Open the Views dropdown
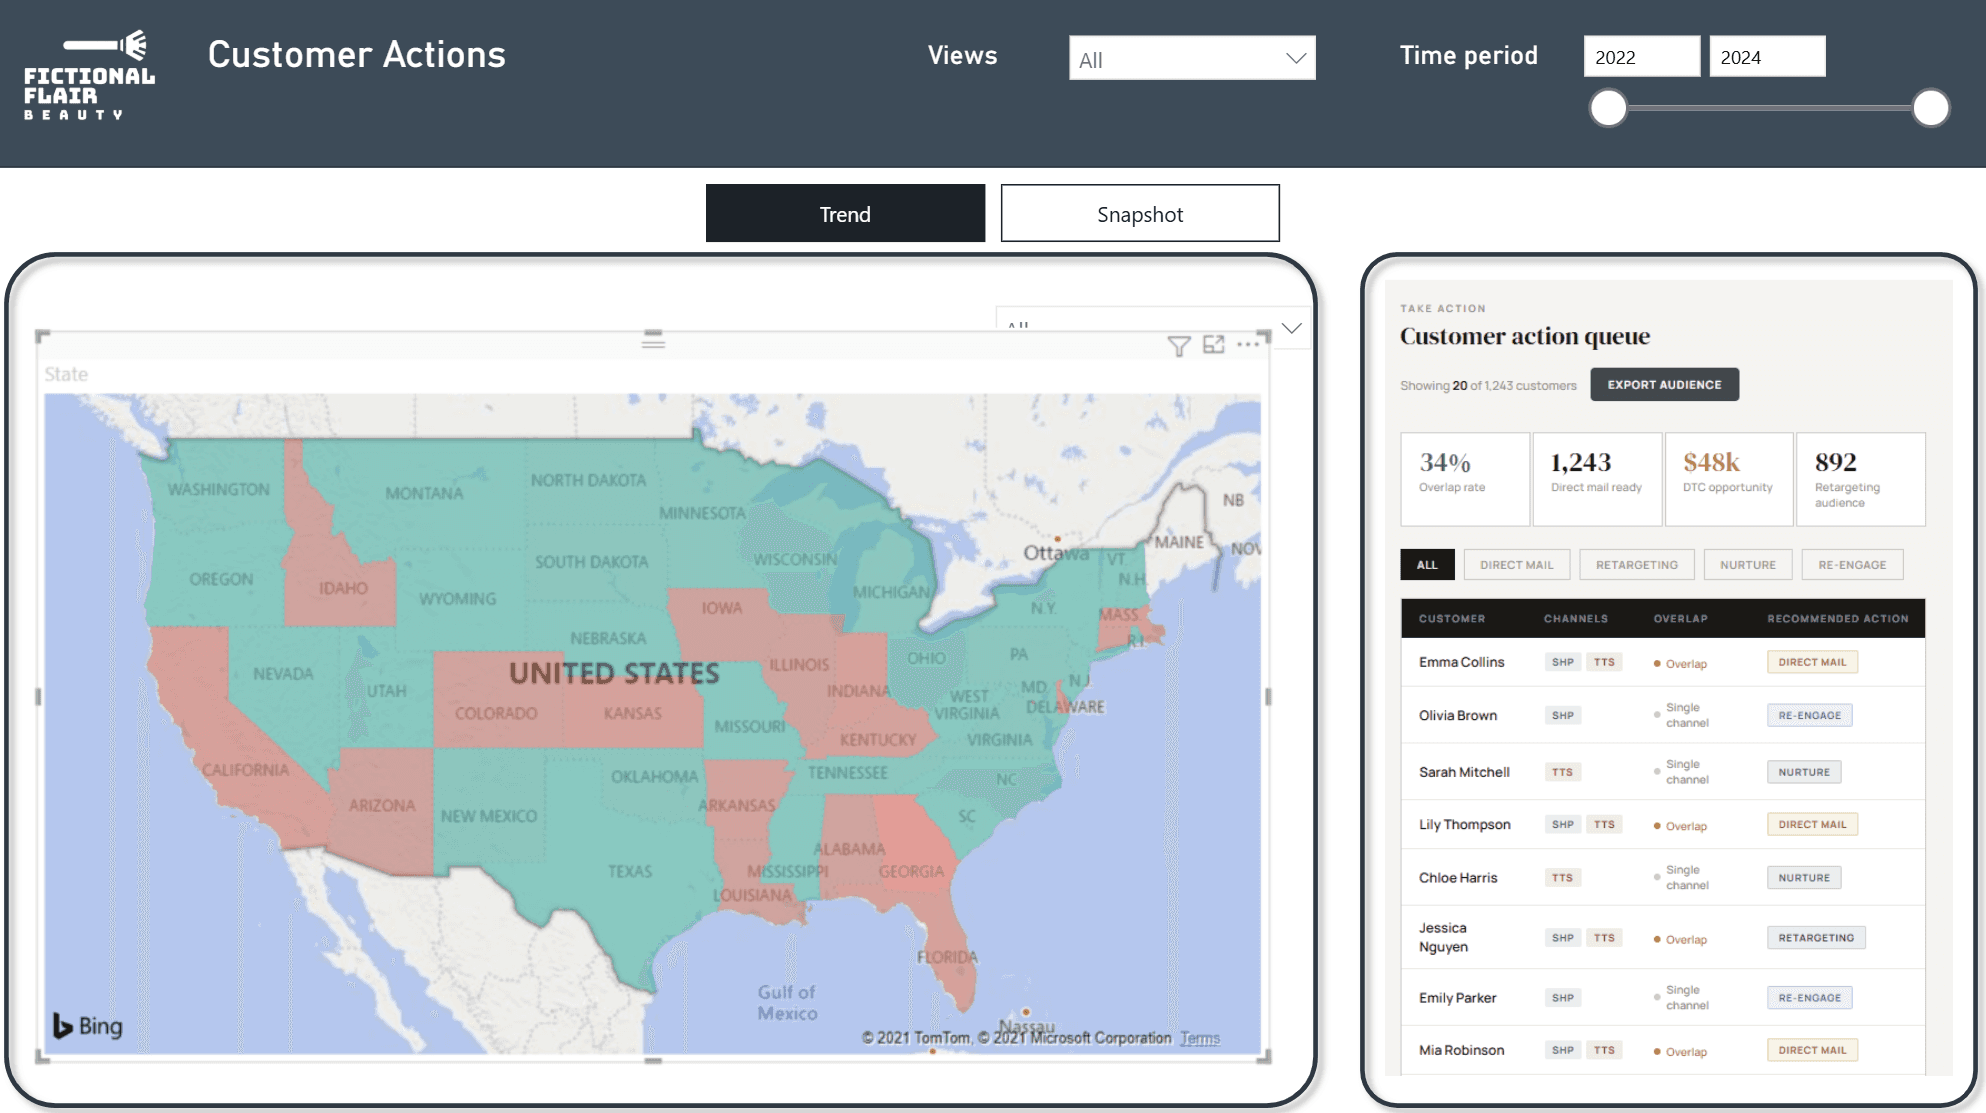 pos(1191,59)
